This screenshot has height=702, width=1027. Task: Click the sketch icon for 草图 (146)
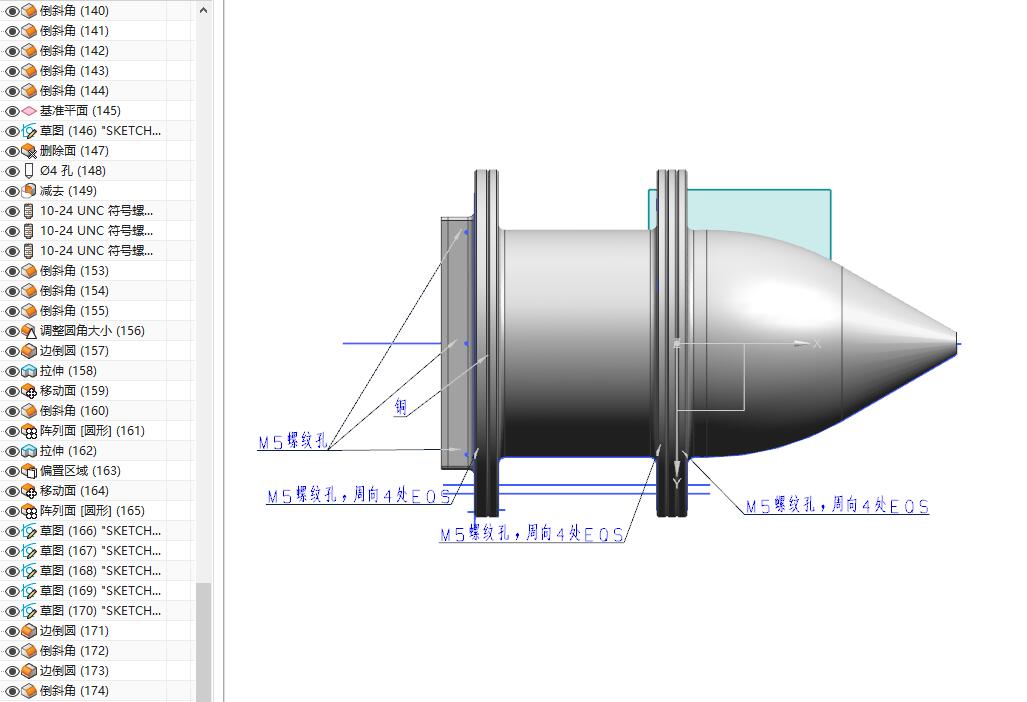coord(29,131)
